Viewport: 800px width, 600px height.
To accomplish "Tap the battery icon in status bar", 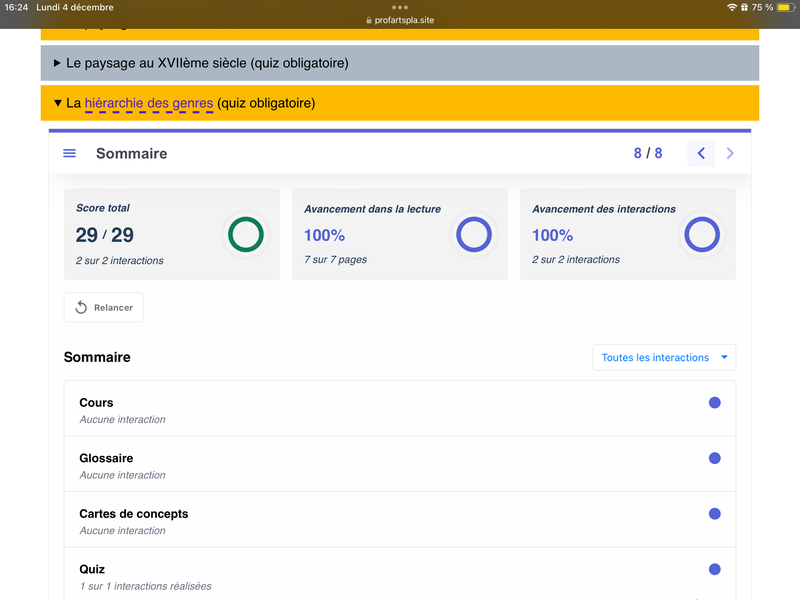I will click(x=784, y=7).
